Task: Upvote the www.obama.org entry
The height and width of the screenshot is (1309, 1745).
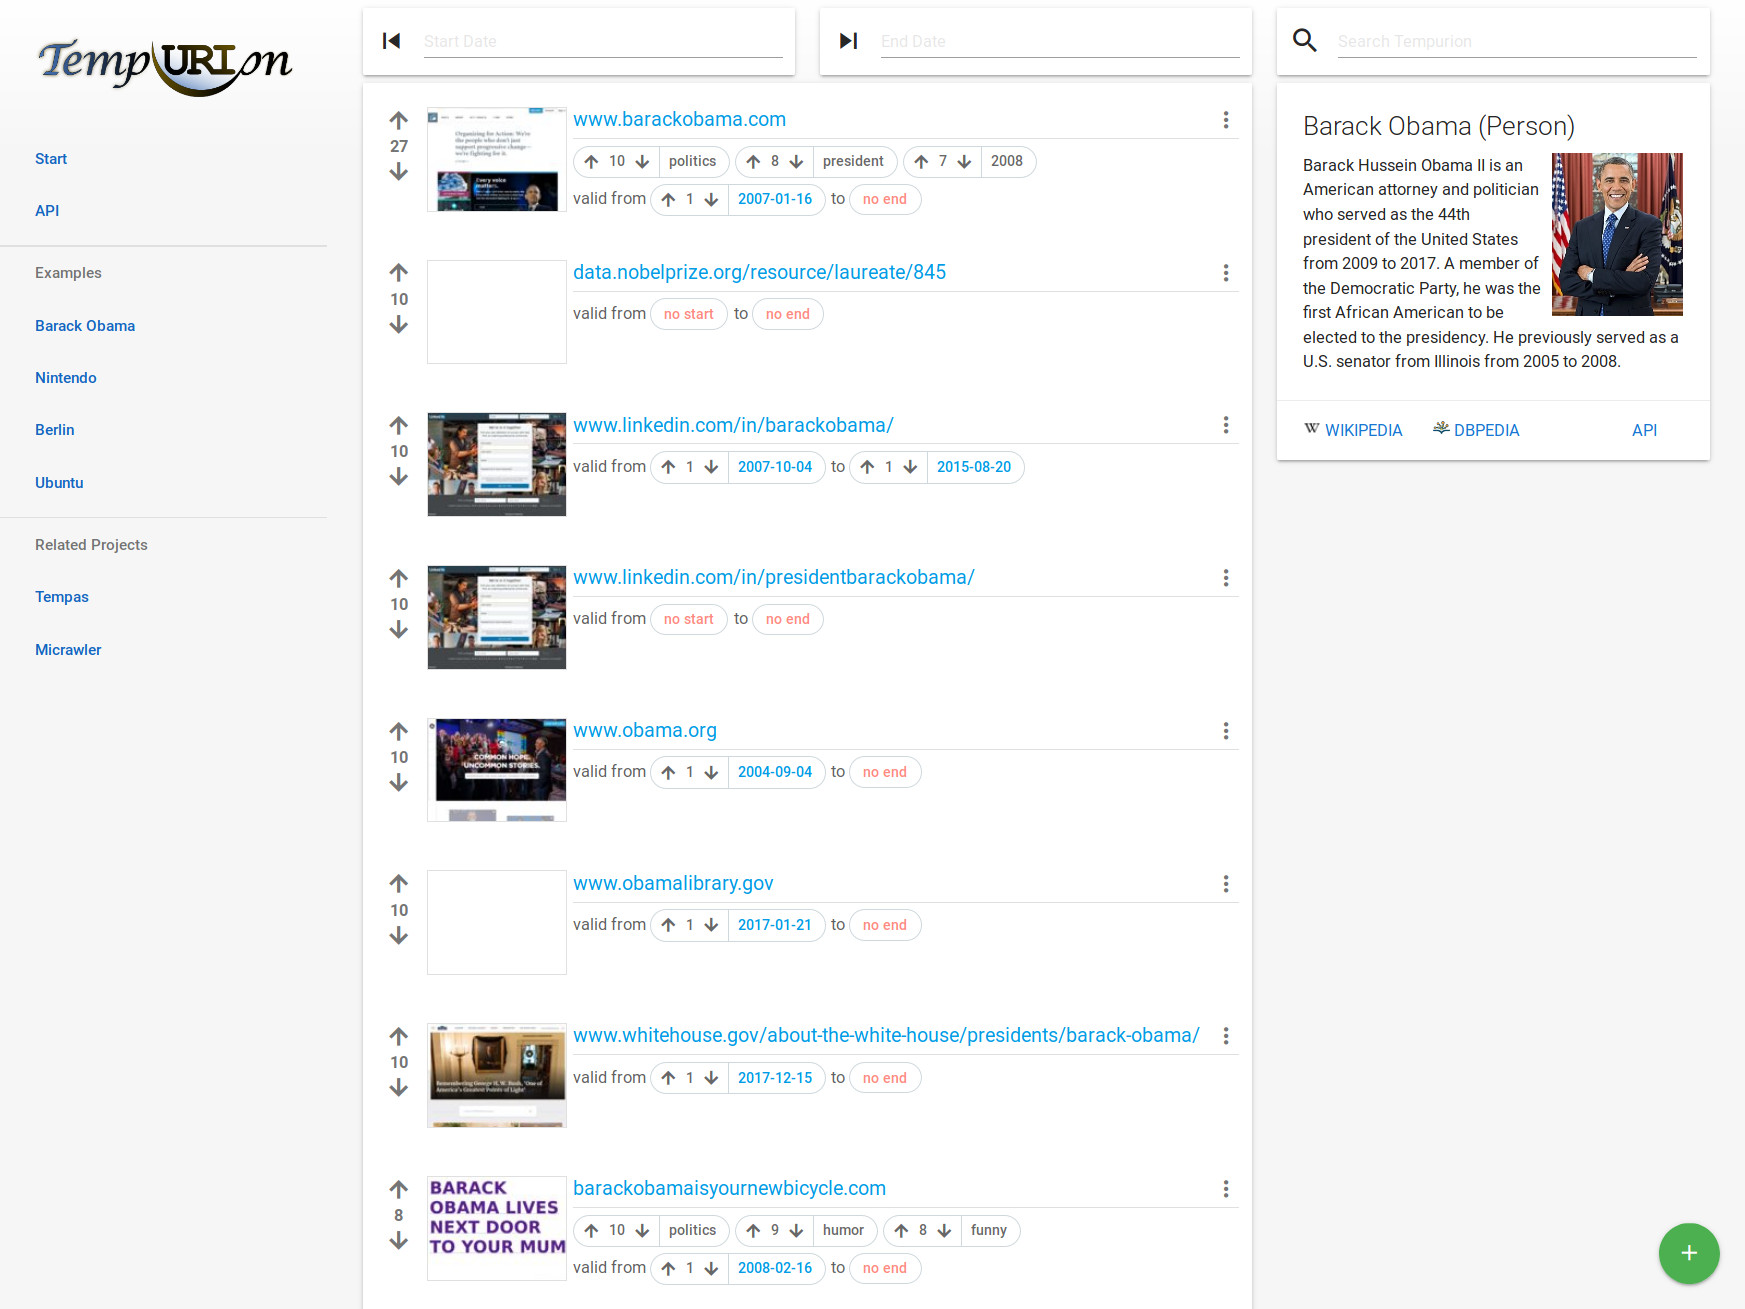Action: pos(399,732)
